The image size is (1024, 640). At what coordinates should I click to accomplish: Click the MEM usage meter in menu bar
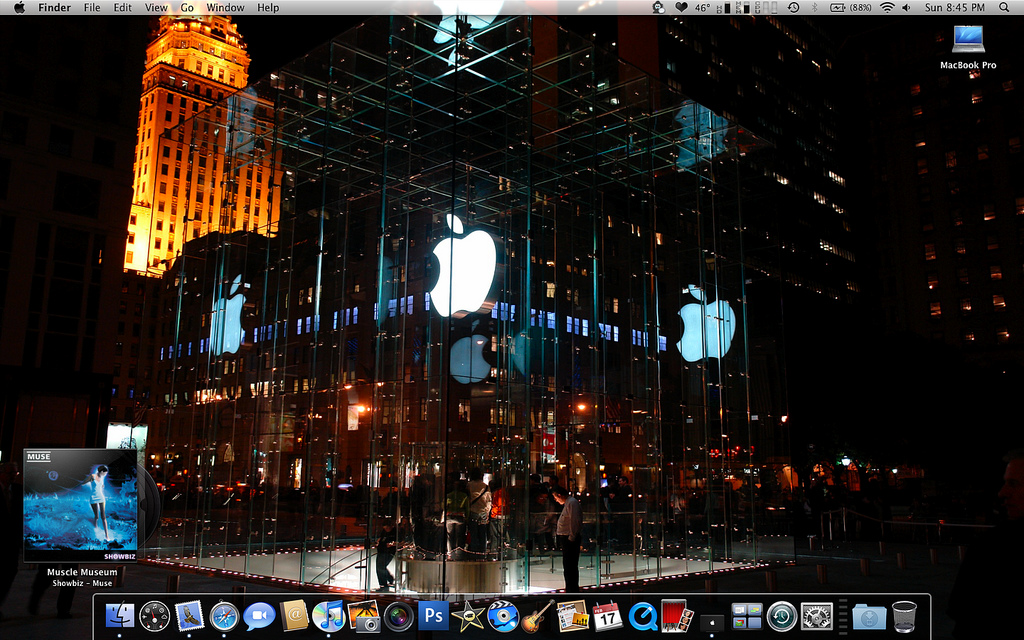[743, 8]
